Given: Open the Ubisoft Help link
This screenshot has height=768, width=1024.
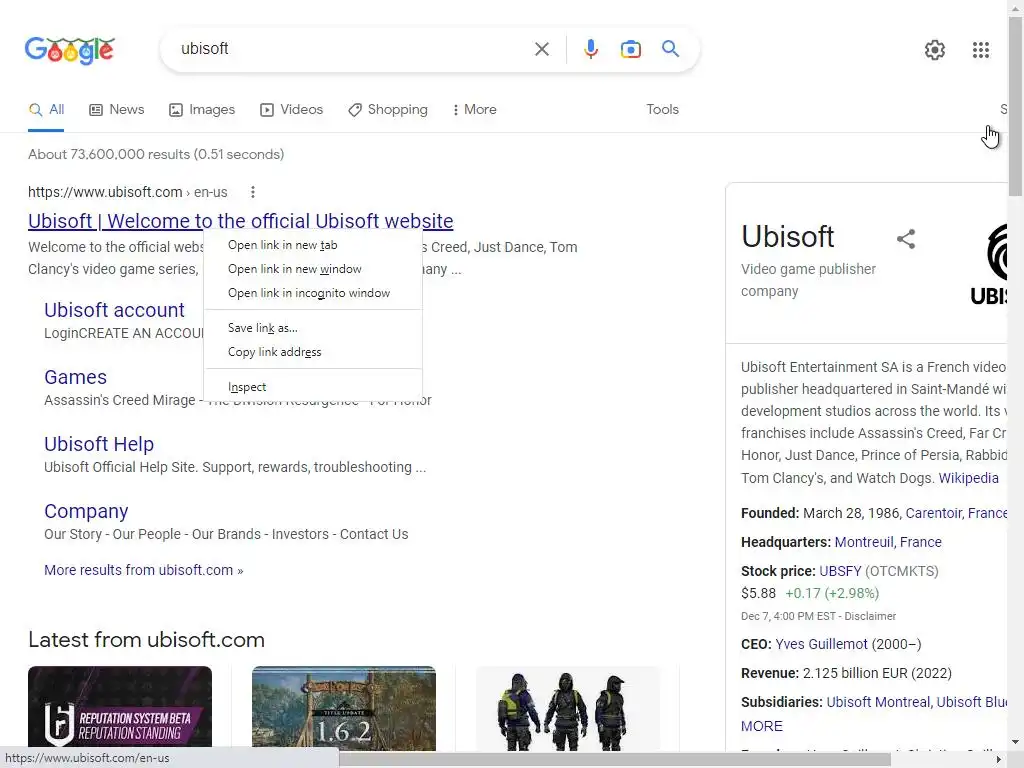Looking at the screenshot, I should click(x=99, y=444).
